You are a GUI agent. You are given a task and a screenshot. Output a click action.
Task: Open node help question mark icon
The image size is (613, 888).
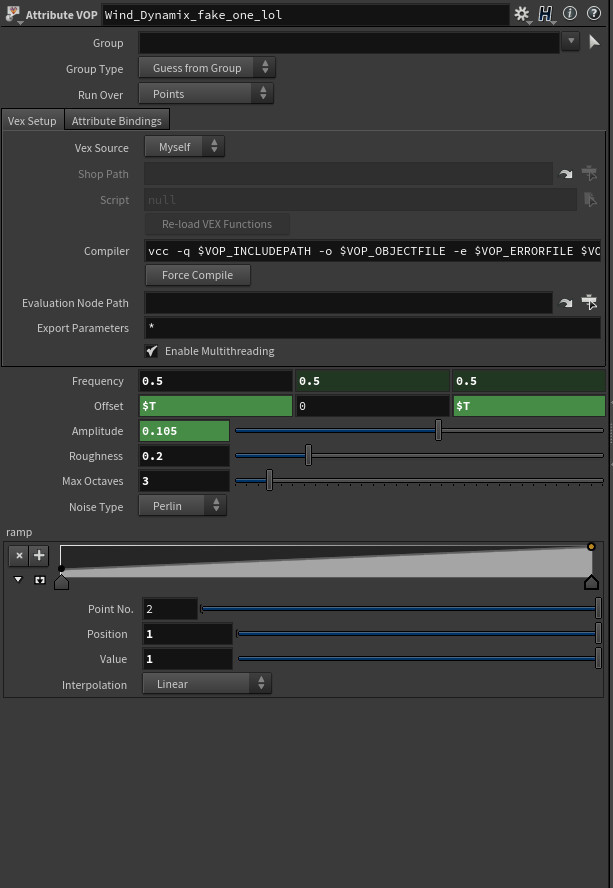[593, 15]
